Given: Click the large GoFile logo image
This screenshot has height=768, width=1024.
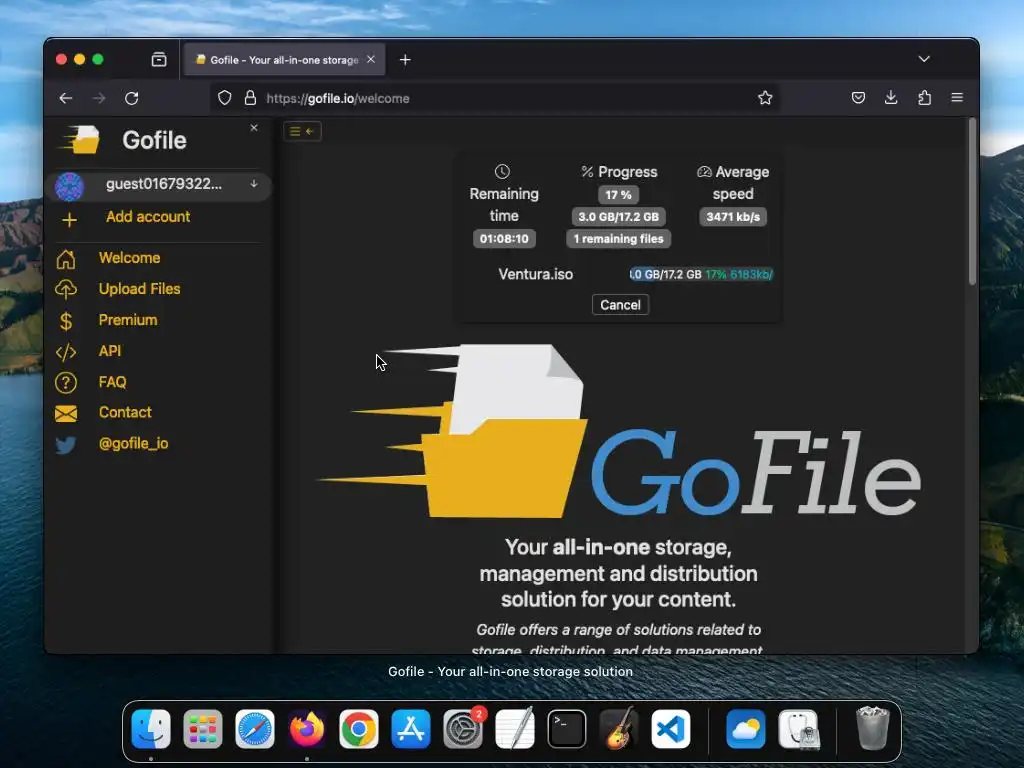Looking at the screenshot, I should (x=618, y=432).
